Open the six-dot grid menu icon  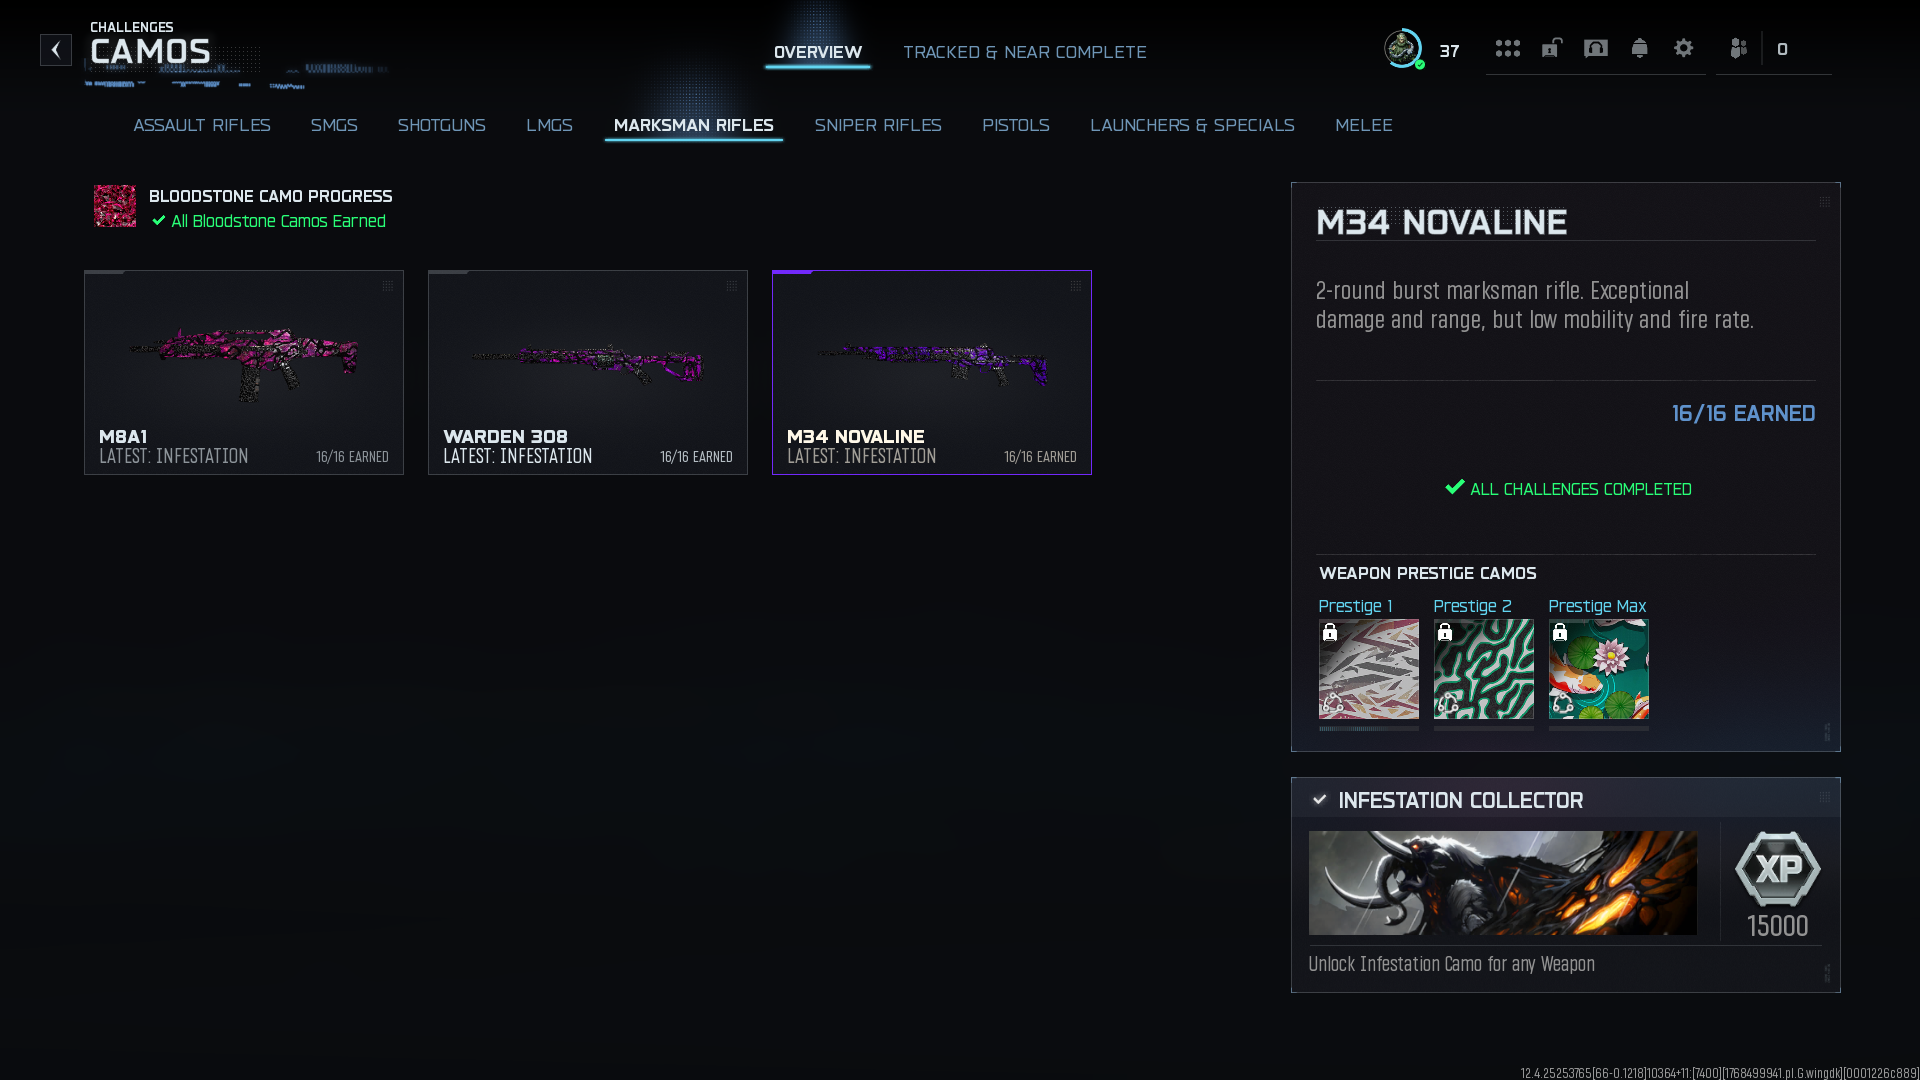(x=1507, y=49)
